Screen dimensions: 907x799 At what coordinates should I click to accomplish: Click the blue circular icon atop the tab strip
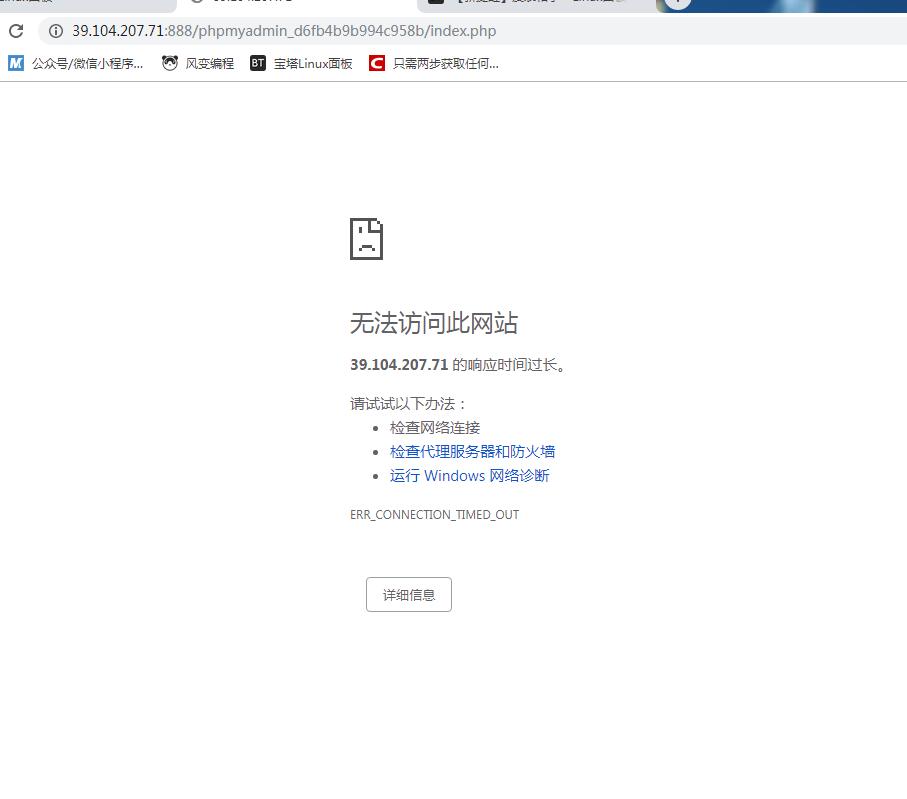tap(677, 6)
